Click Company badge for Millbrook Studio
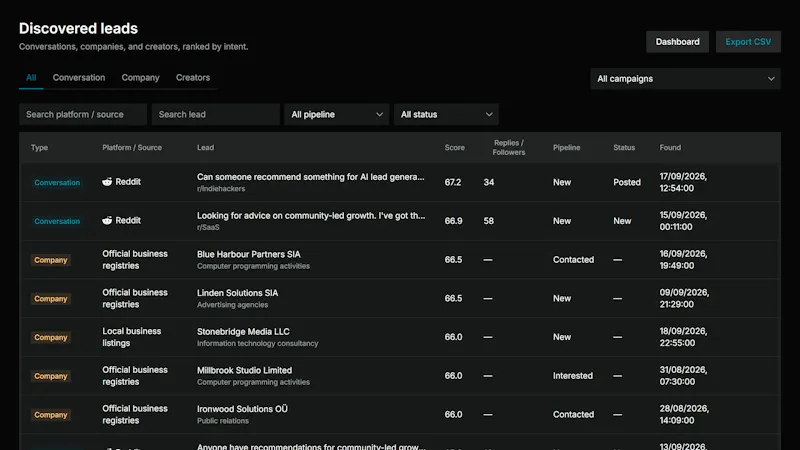 (51, 376)
